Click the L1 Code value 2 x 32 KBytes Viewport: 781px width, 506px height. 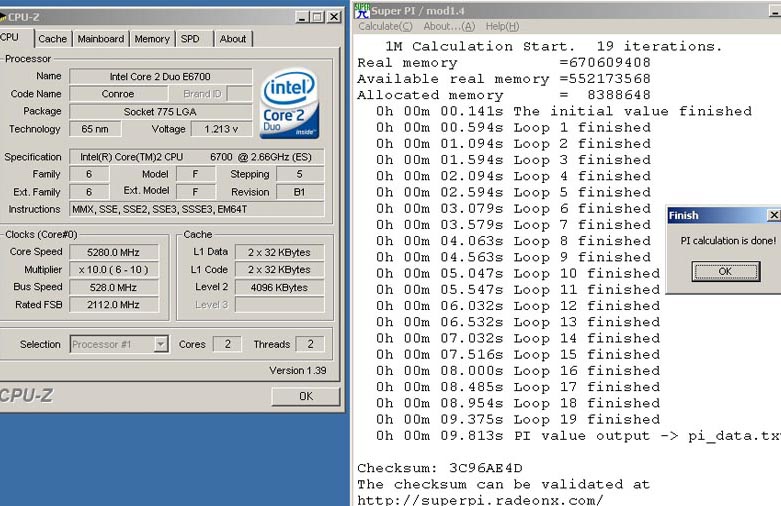coord(279,270)
